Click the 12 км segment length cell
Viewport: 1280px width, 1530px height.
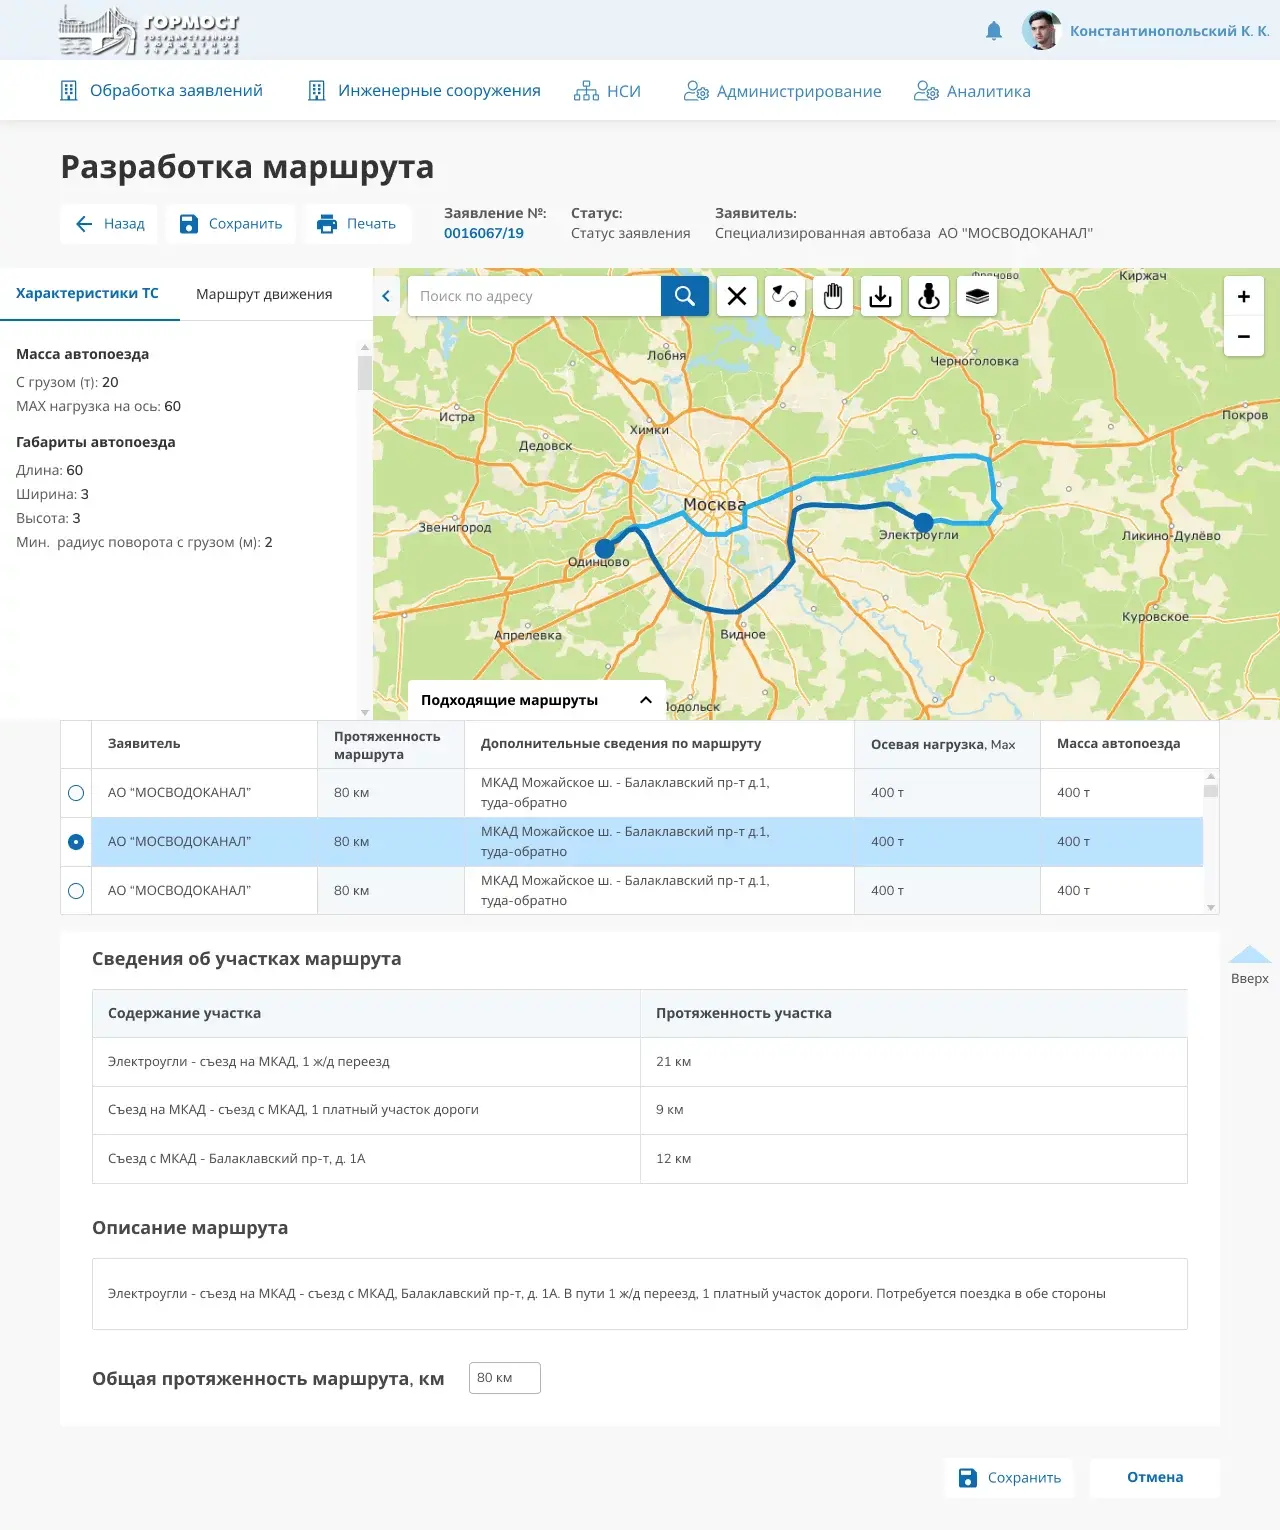tap(914, 1159)
